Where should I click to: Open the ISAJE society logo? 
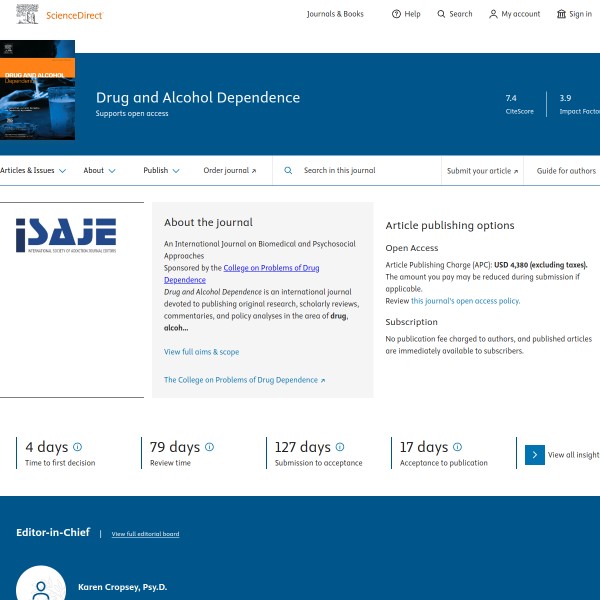(x=65, y=236)
